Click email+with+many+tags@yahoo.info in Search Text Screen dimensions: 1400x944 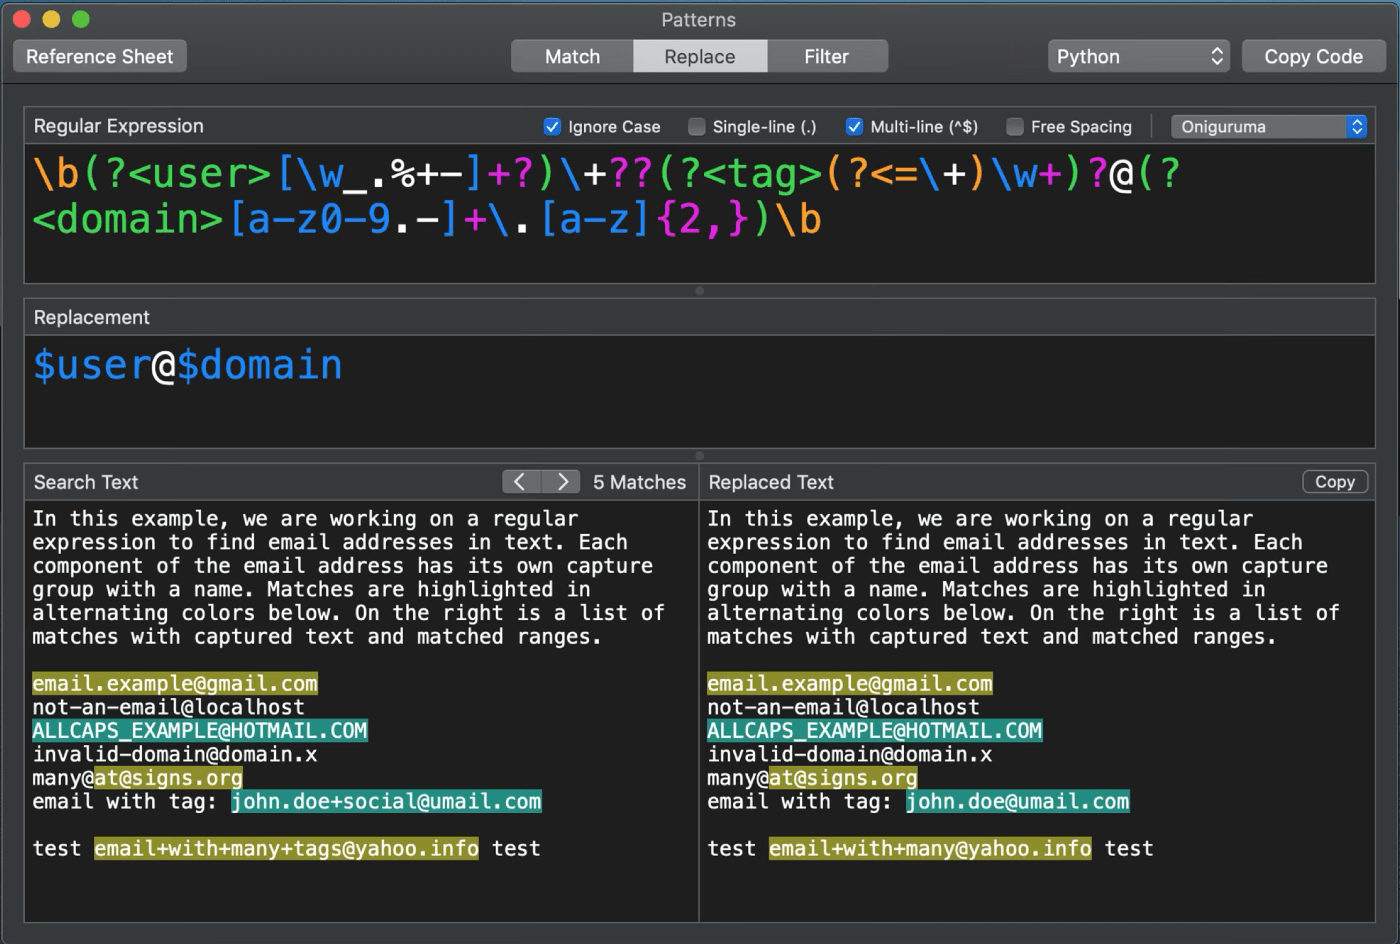coord(286,849)
